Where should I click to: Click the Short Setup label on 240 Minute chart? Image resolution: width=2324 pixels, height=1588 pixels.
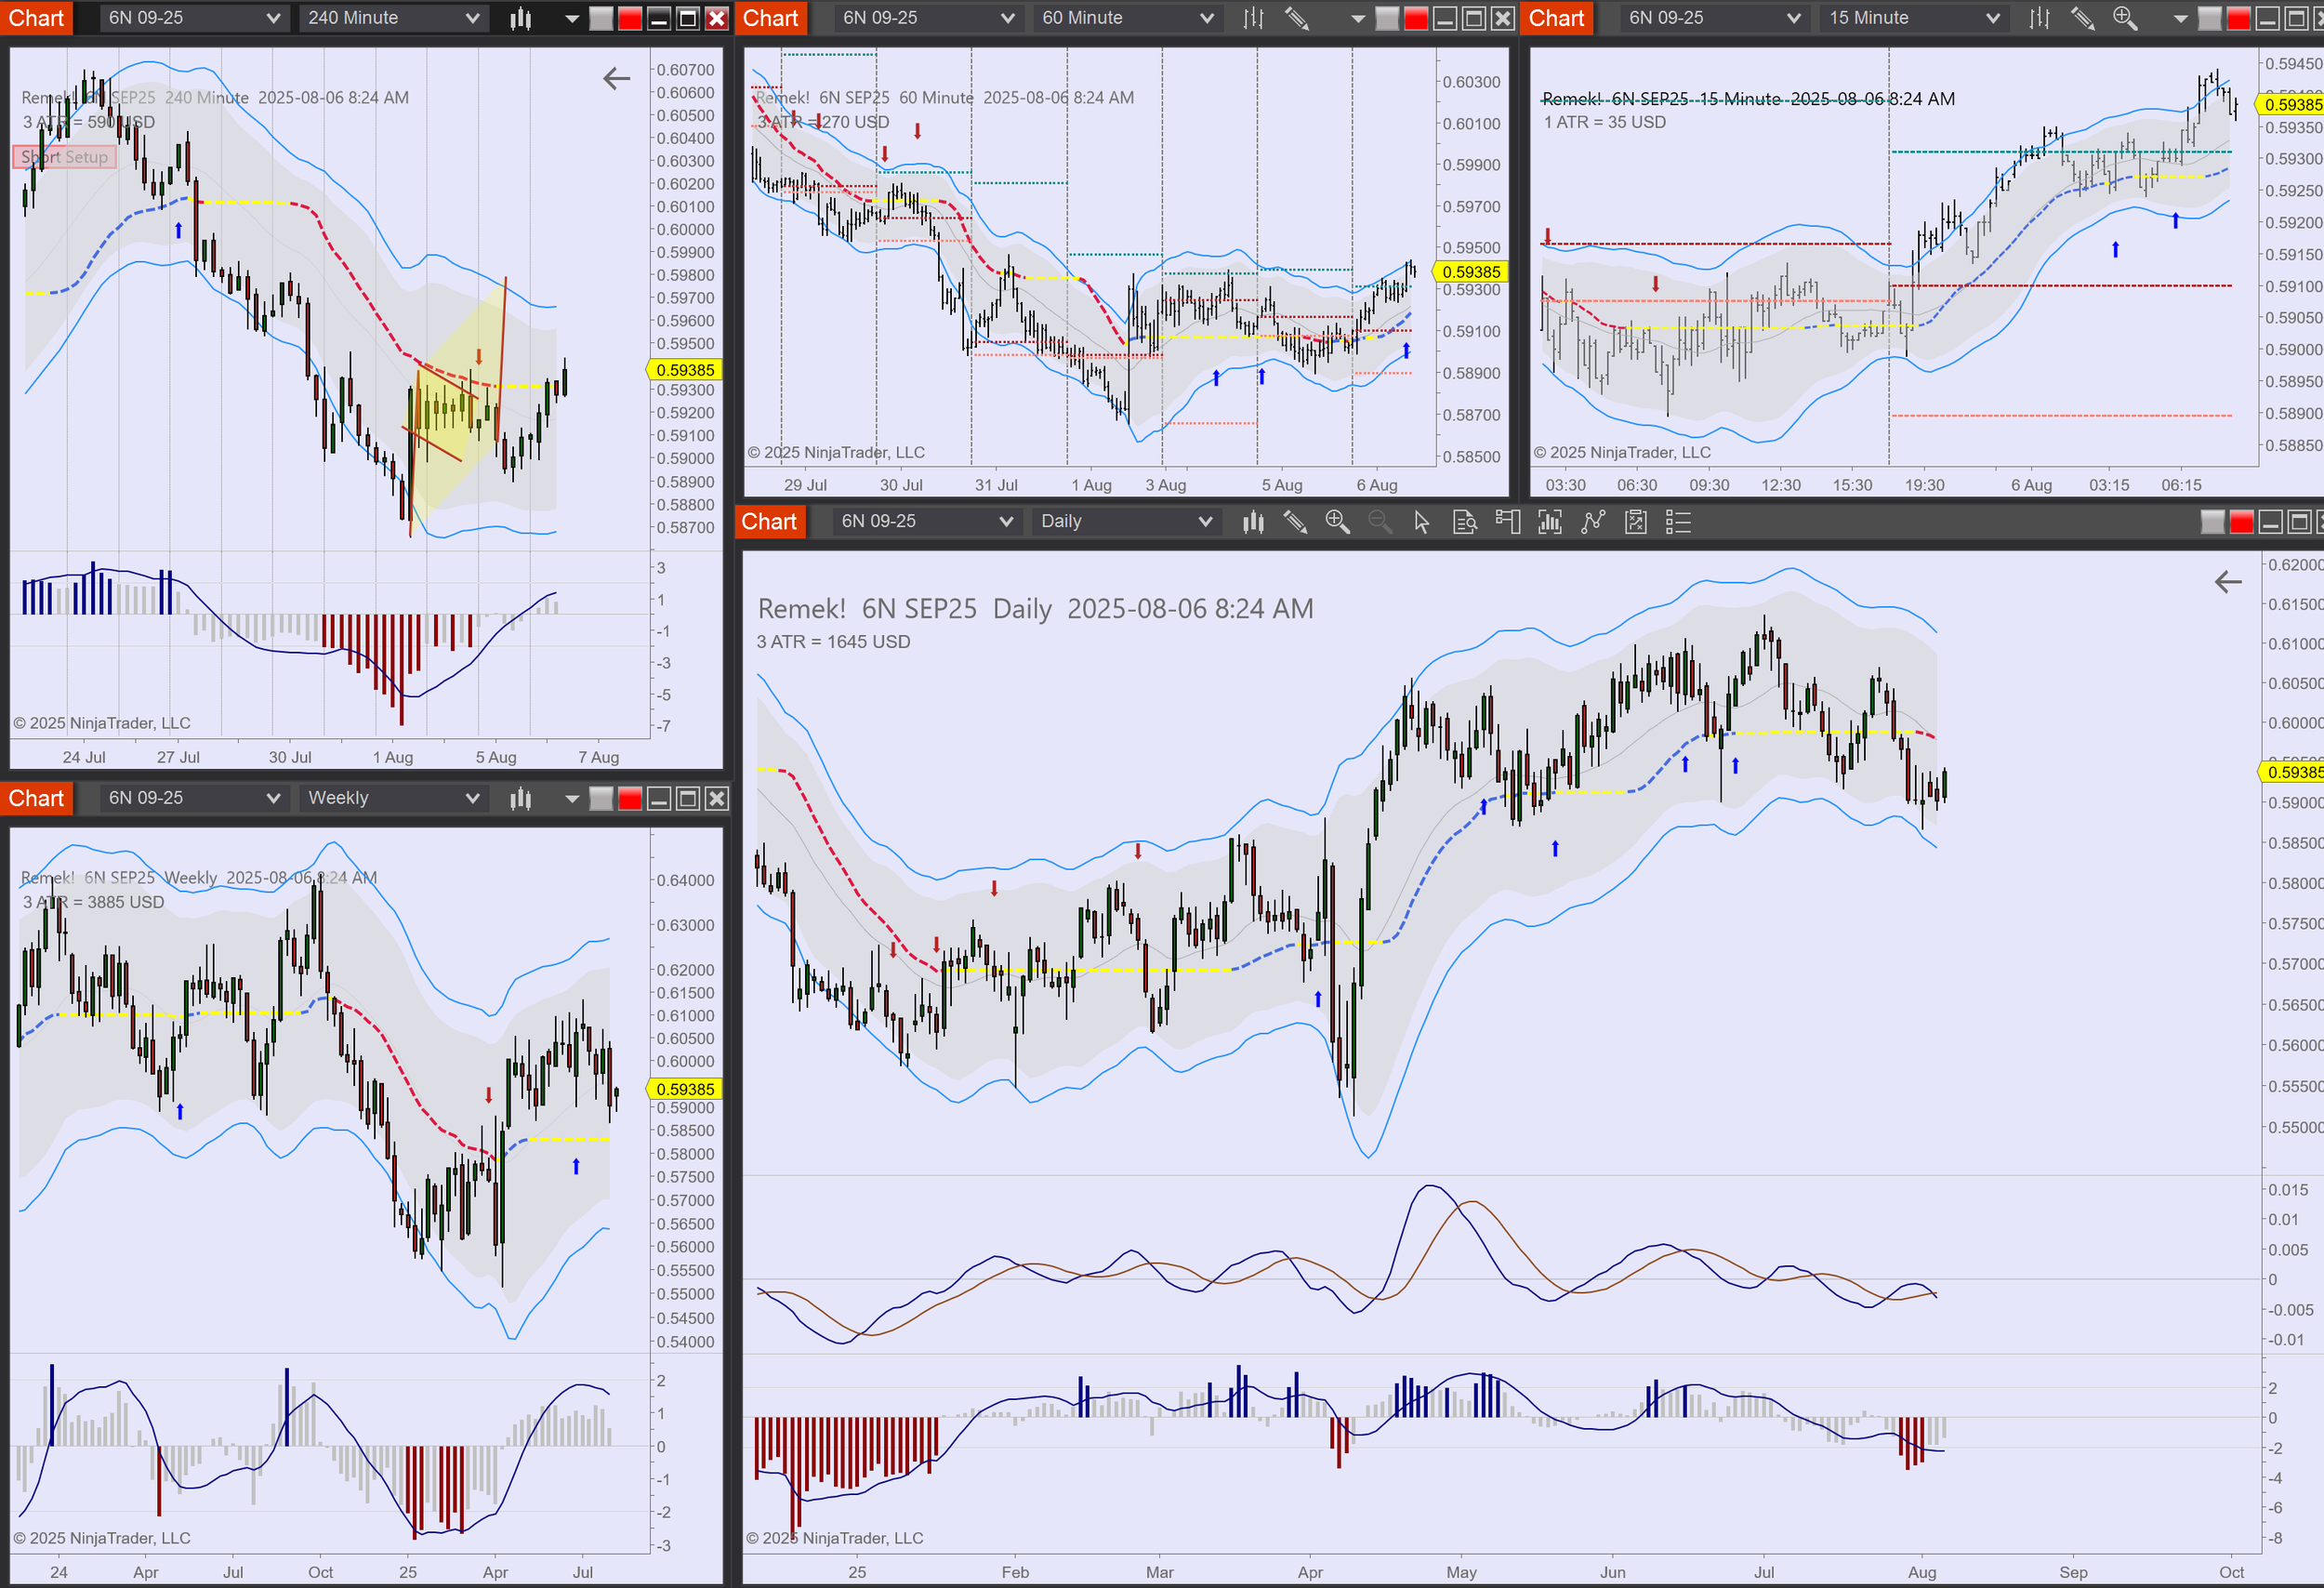click(x=65, y=157)
